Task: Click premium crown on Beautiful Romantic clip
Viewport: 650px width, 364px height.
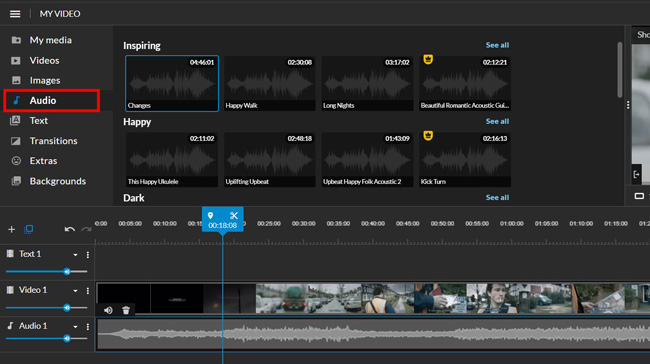Action: click(x=428, y=59)
